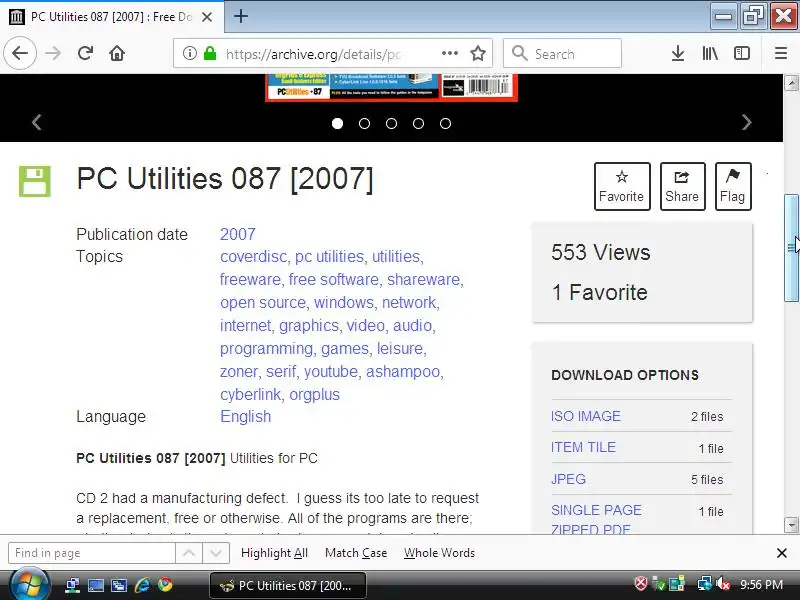Switch to the PC Utilities 087 tab
The height and width of the screenshot is (600, 800).
111,17
